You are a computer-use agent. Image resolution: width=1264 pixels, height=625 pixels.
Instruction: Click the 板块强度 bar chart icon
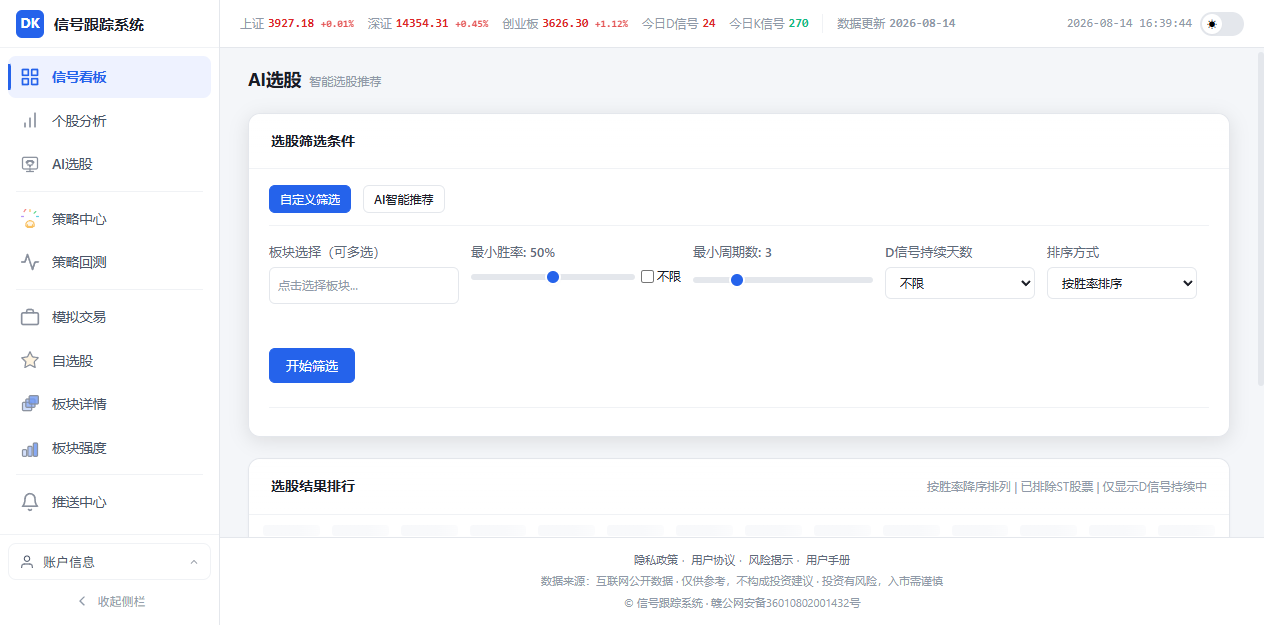(30, 448)
